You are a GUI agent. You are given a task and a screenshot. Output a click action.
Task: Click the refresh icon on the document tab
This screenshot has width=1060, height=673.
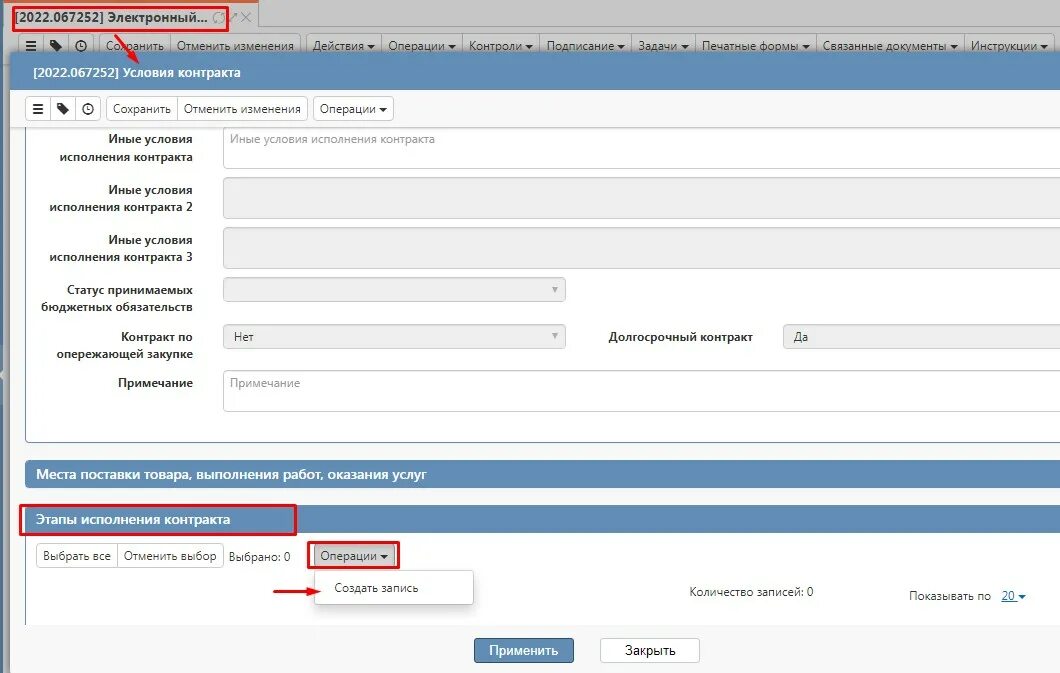point(218,18)
